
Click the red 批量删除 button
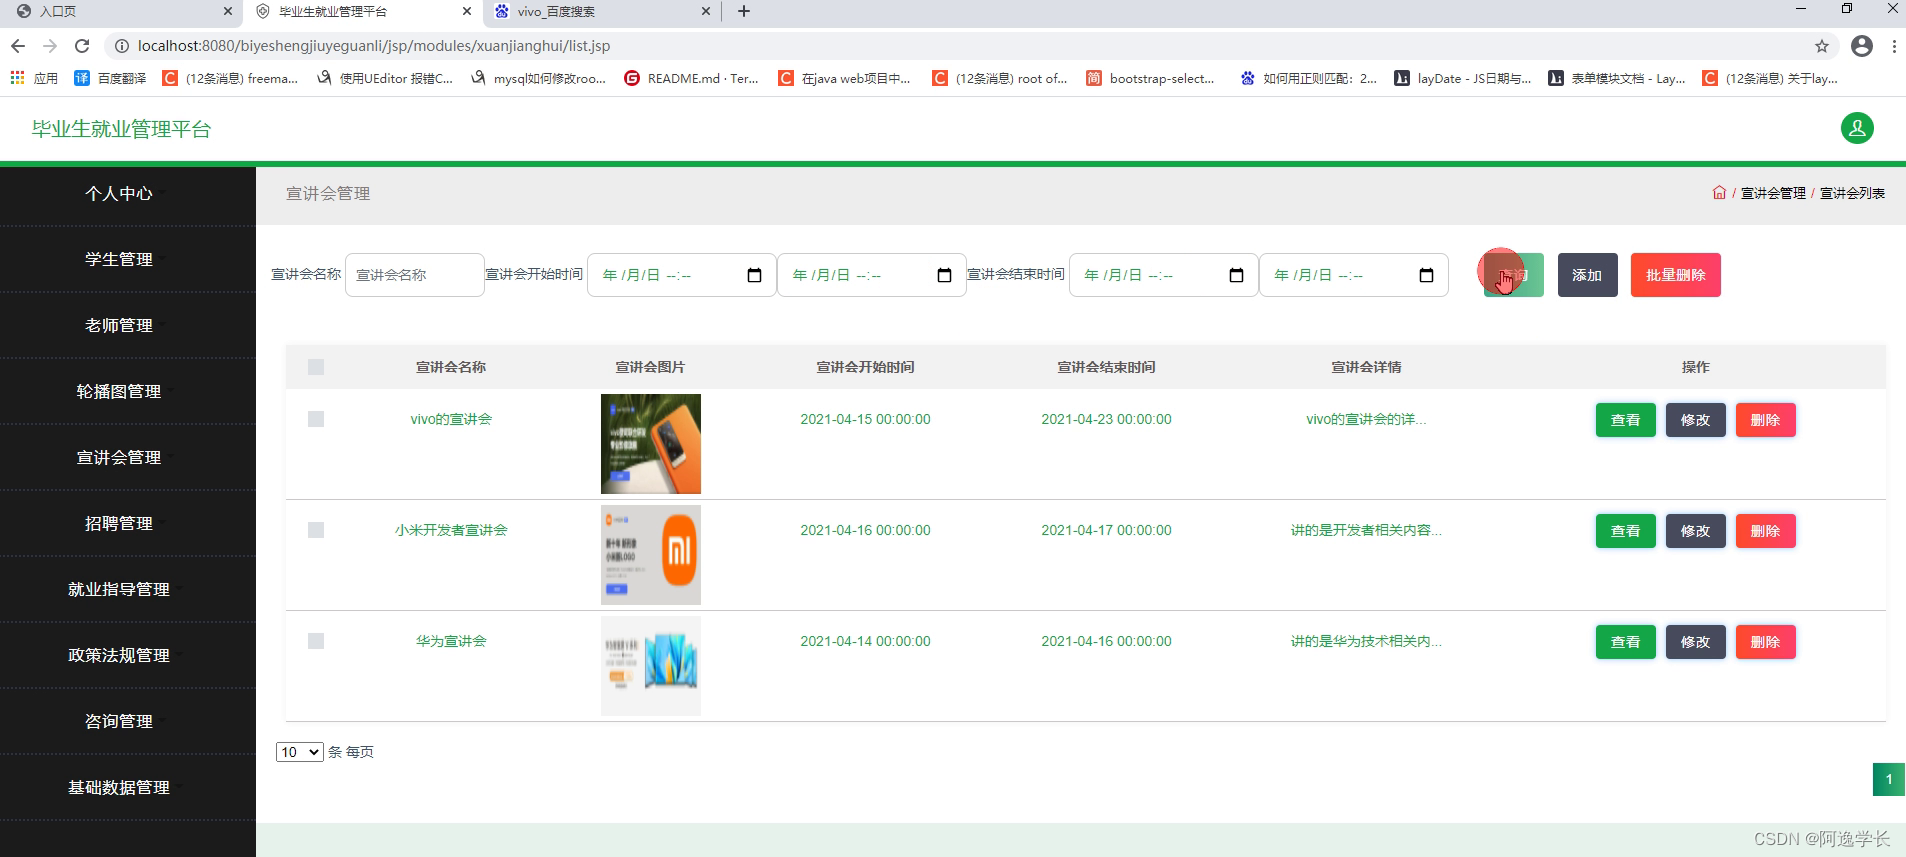point(1676,275)
